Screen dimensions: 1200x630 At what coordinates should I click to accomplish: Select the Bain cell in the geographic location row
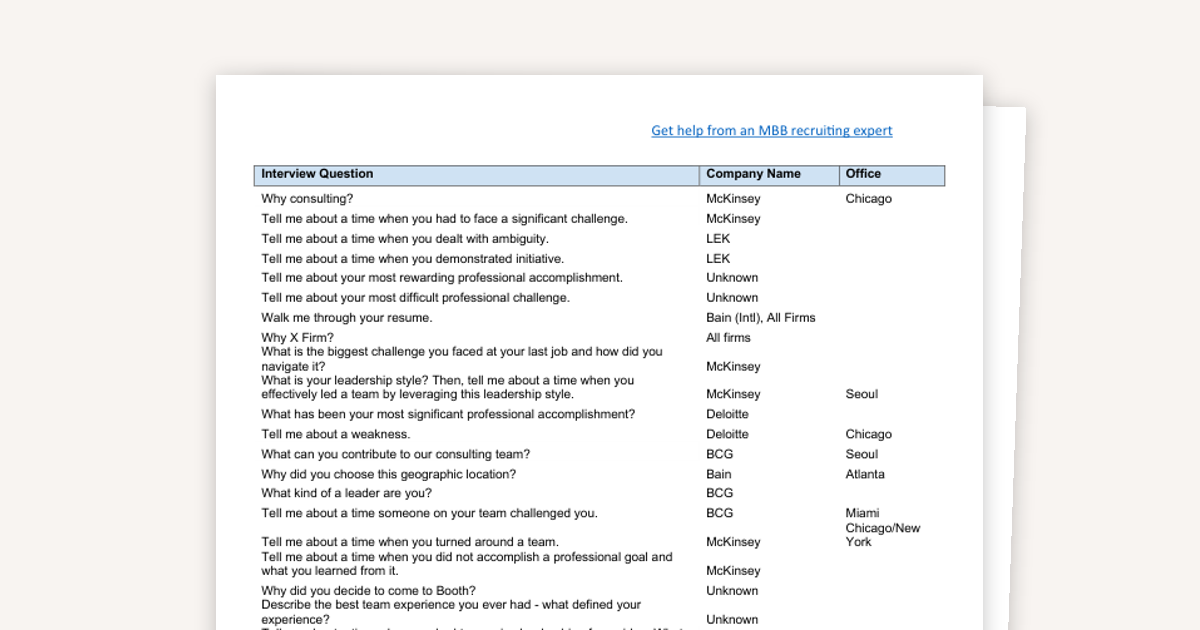718,474
